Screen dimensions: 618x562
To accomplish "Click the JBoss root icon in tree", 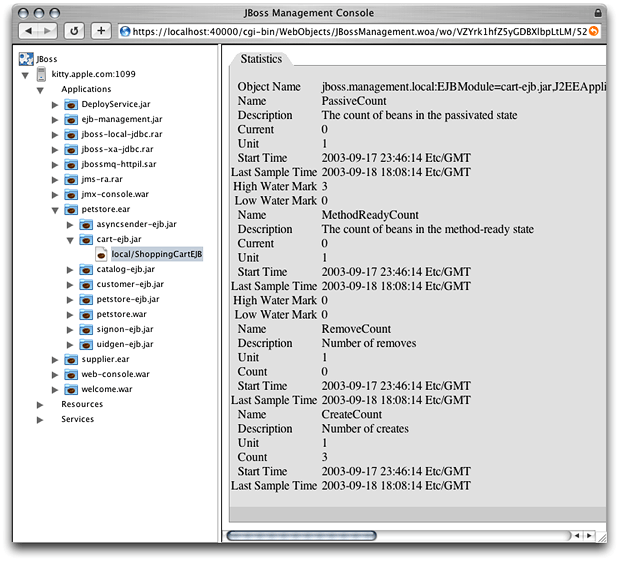I will tap(26, 59).
